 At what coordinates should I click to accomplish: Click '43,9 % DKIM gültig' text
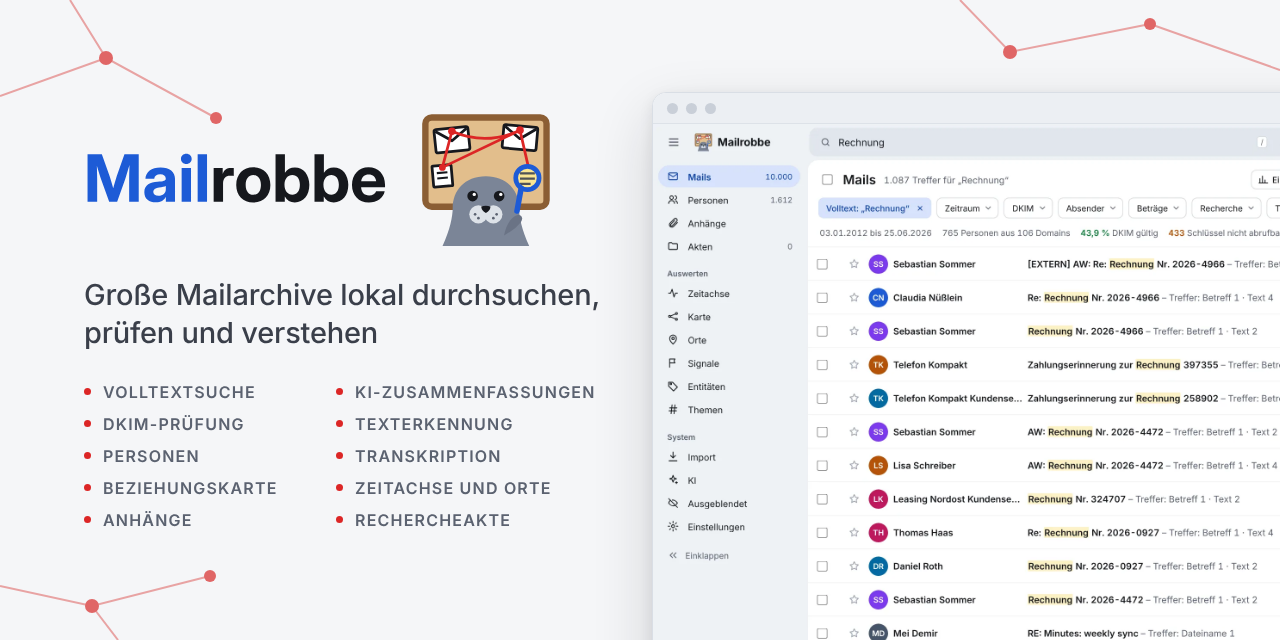(x=1119, y=233)
